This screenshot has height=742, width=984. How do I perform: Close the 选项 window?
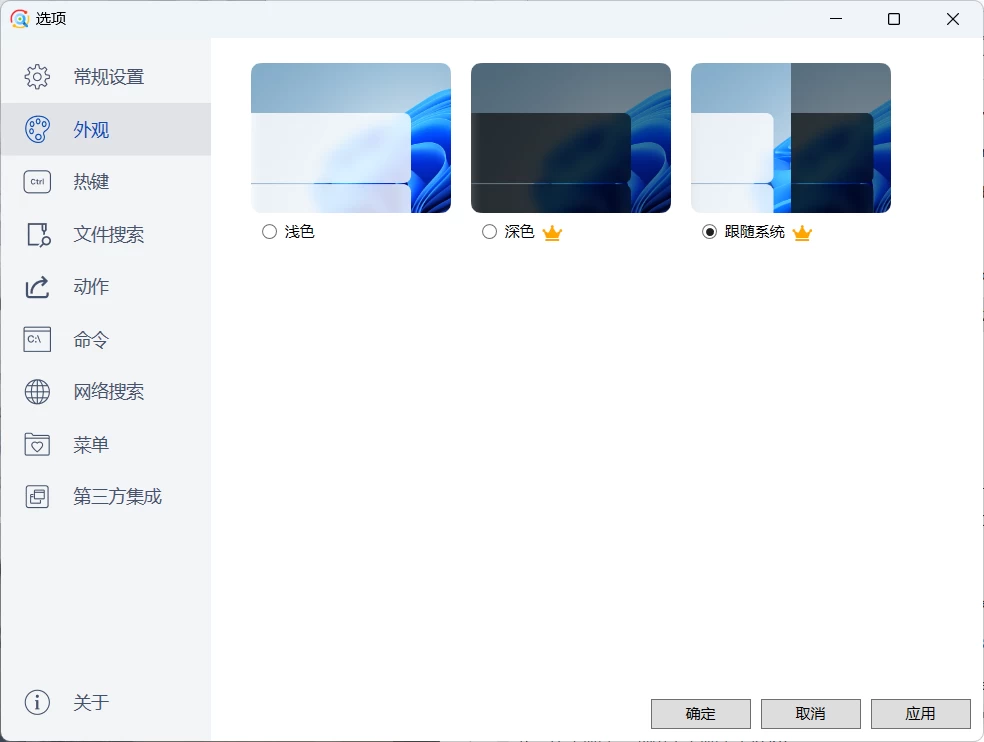[x=953, y=19]
